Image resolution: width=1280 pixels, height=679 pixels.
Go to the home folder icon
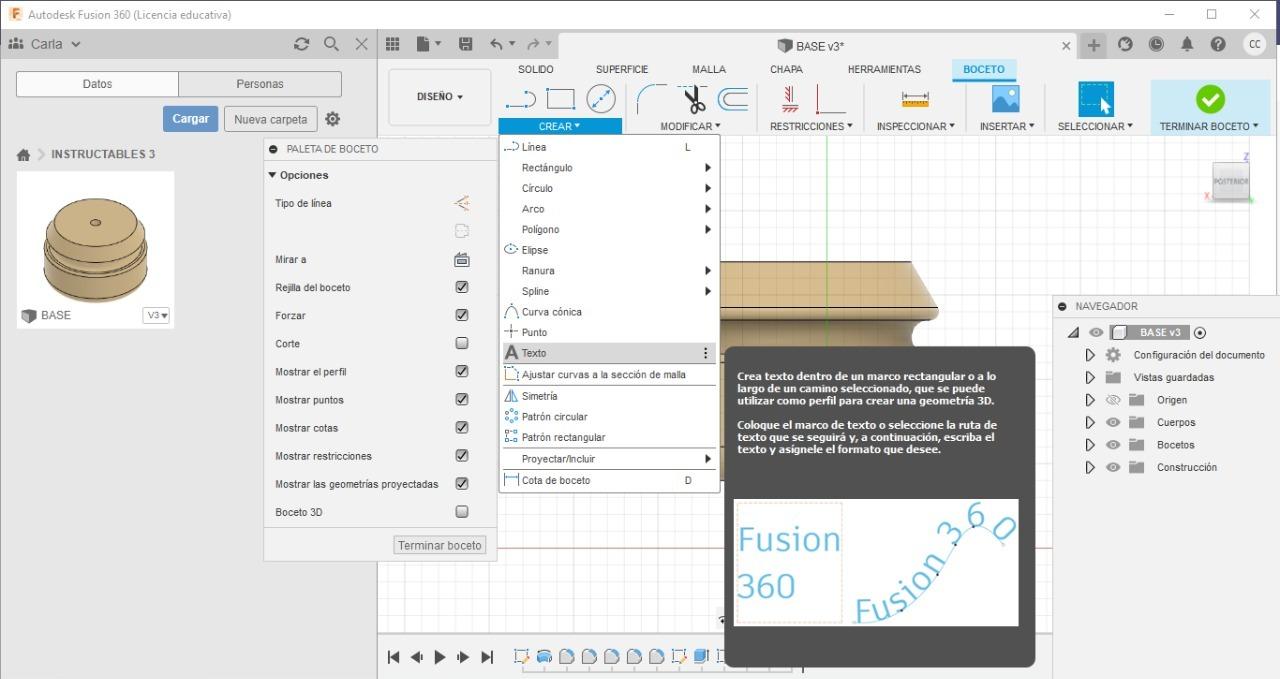23,154
